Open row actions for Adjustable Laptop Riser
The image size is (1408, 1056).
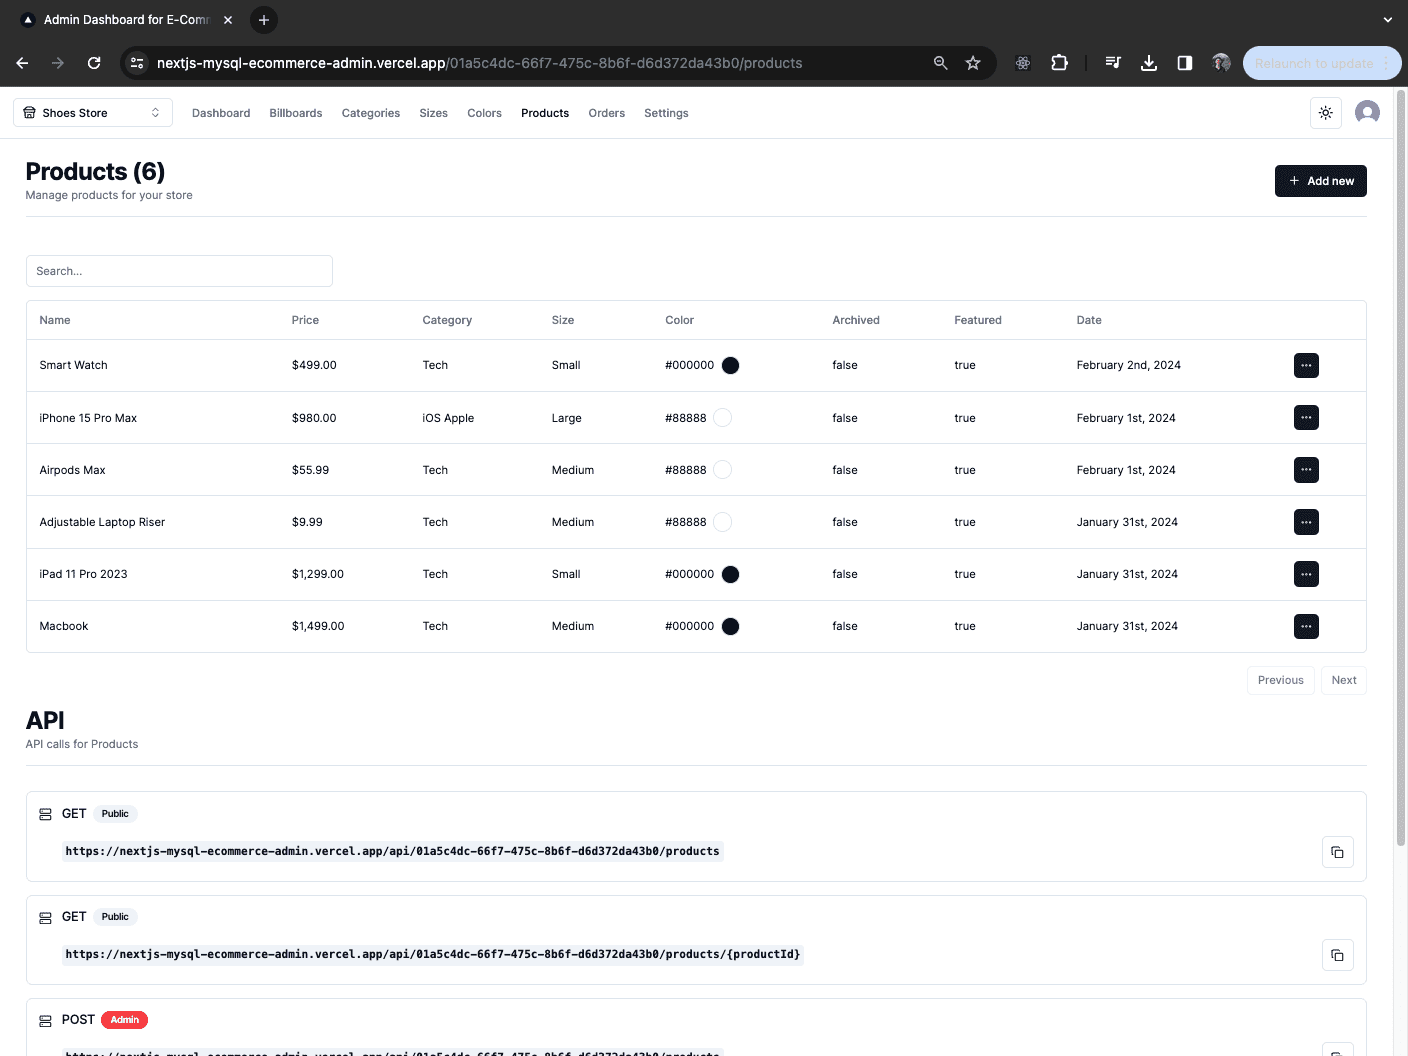tap(1306, 522)
